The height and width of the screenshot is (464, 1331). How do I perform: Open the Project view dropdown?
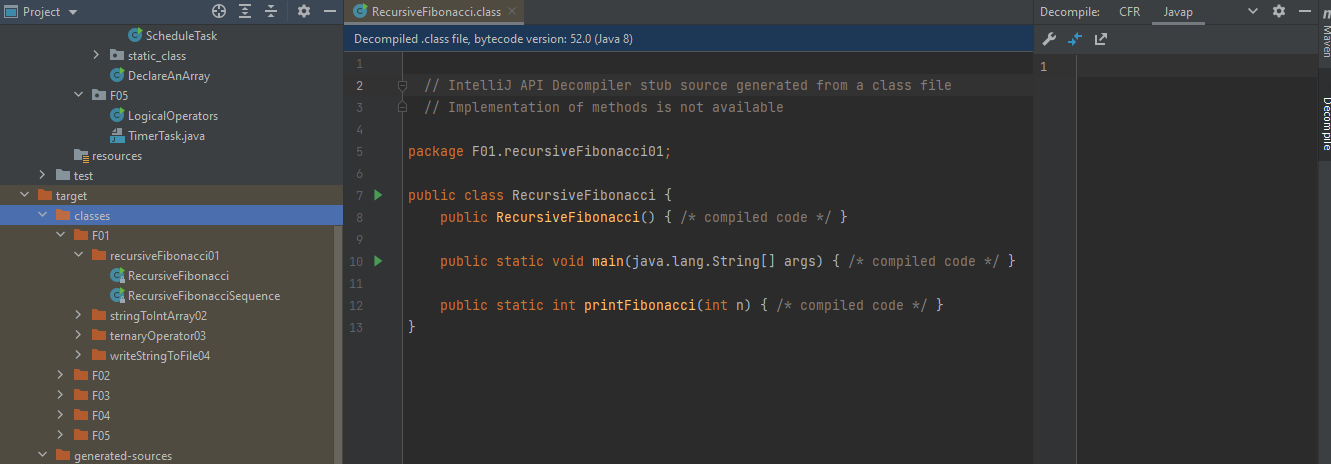click(75, 12)
